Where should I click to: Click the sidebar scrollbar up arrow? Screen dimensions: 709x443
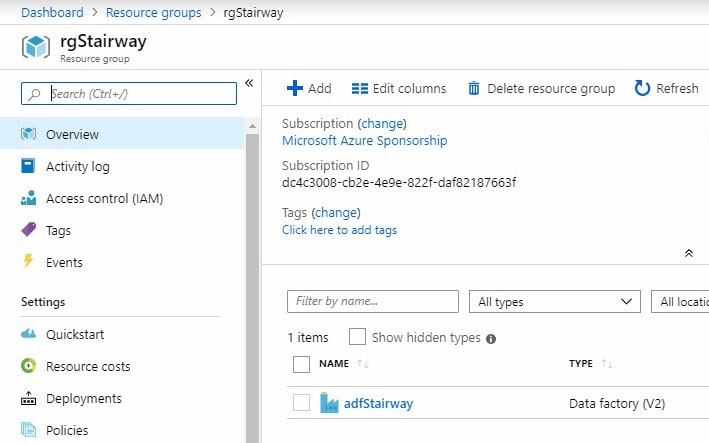[252, 126]
